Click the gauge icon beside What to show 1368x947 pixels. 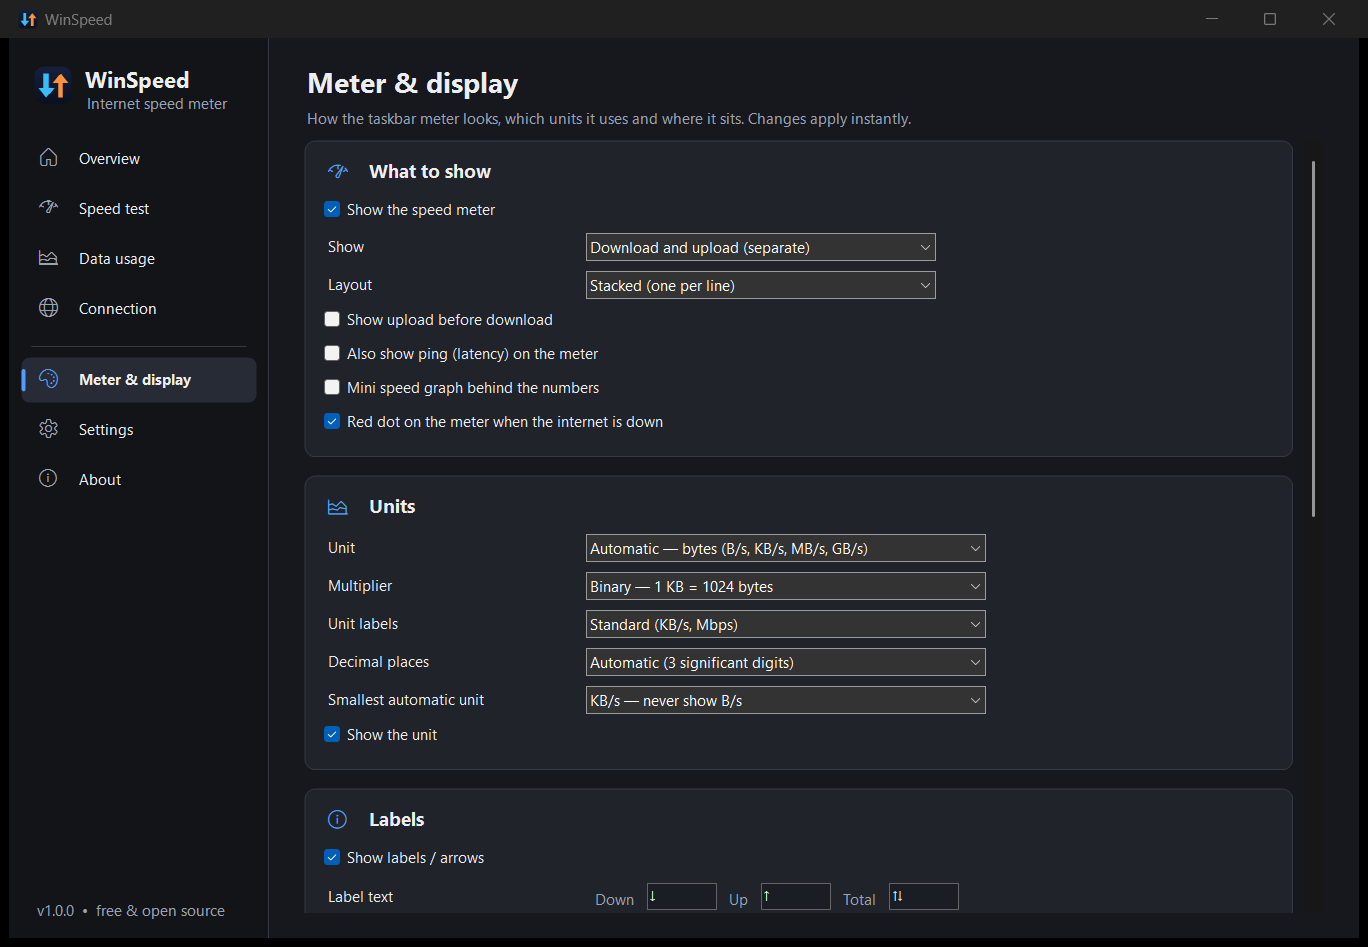pos(338,171)
